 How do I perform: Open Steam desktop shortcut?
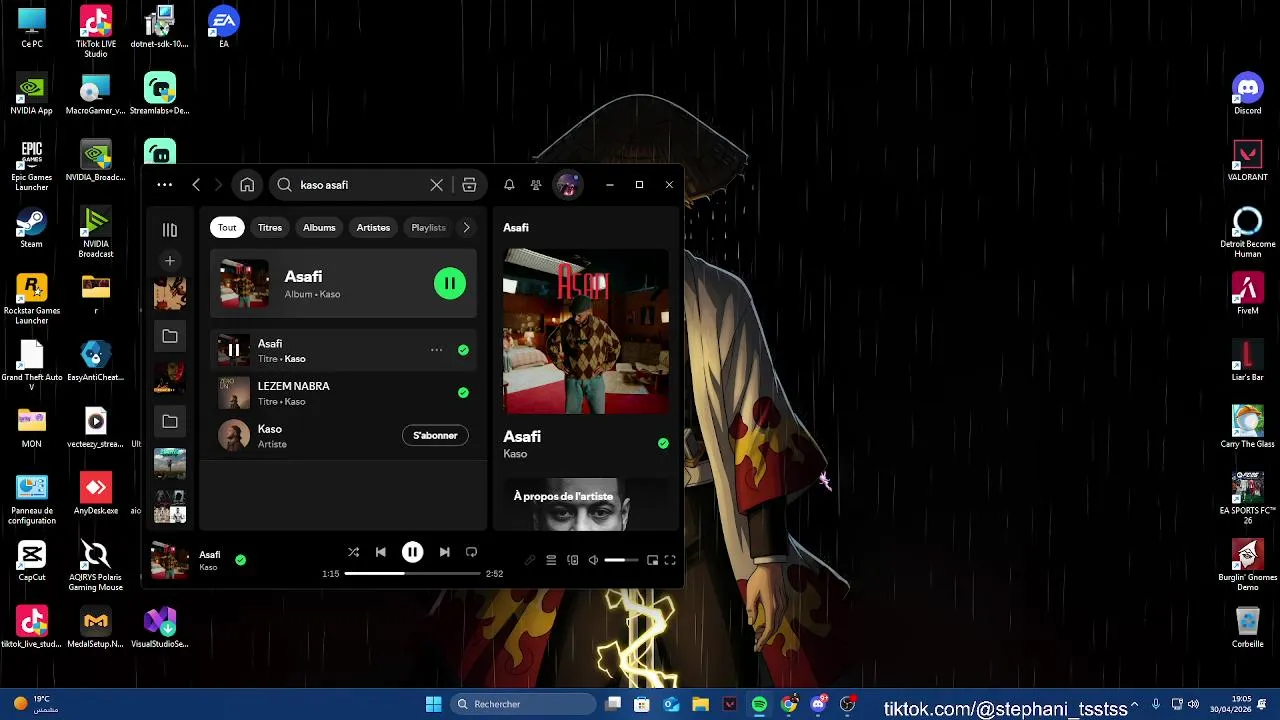point(31,228)
